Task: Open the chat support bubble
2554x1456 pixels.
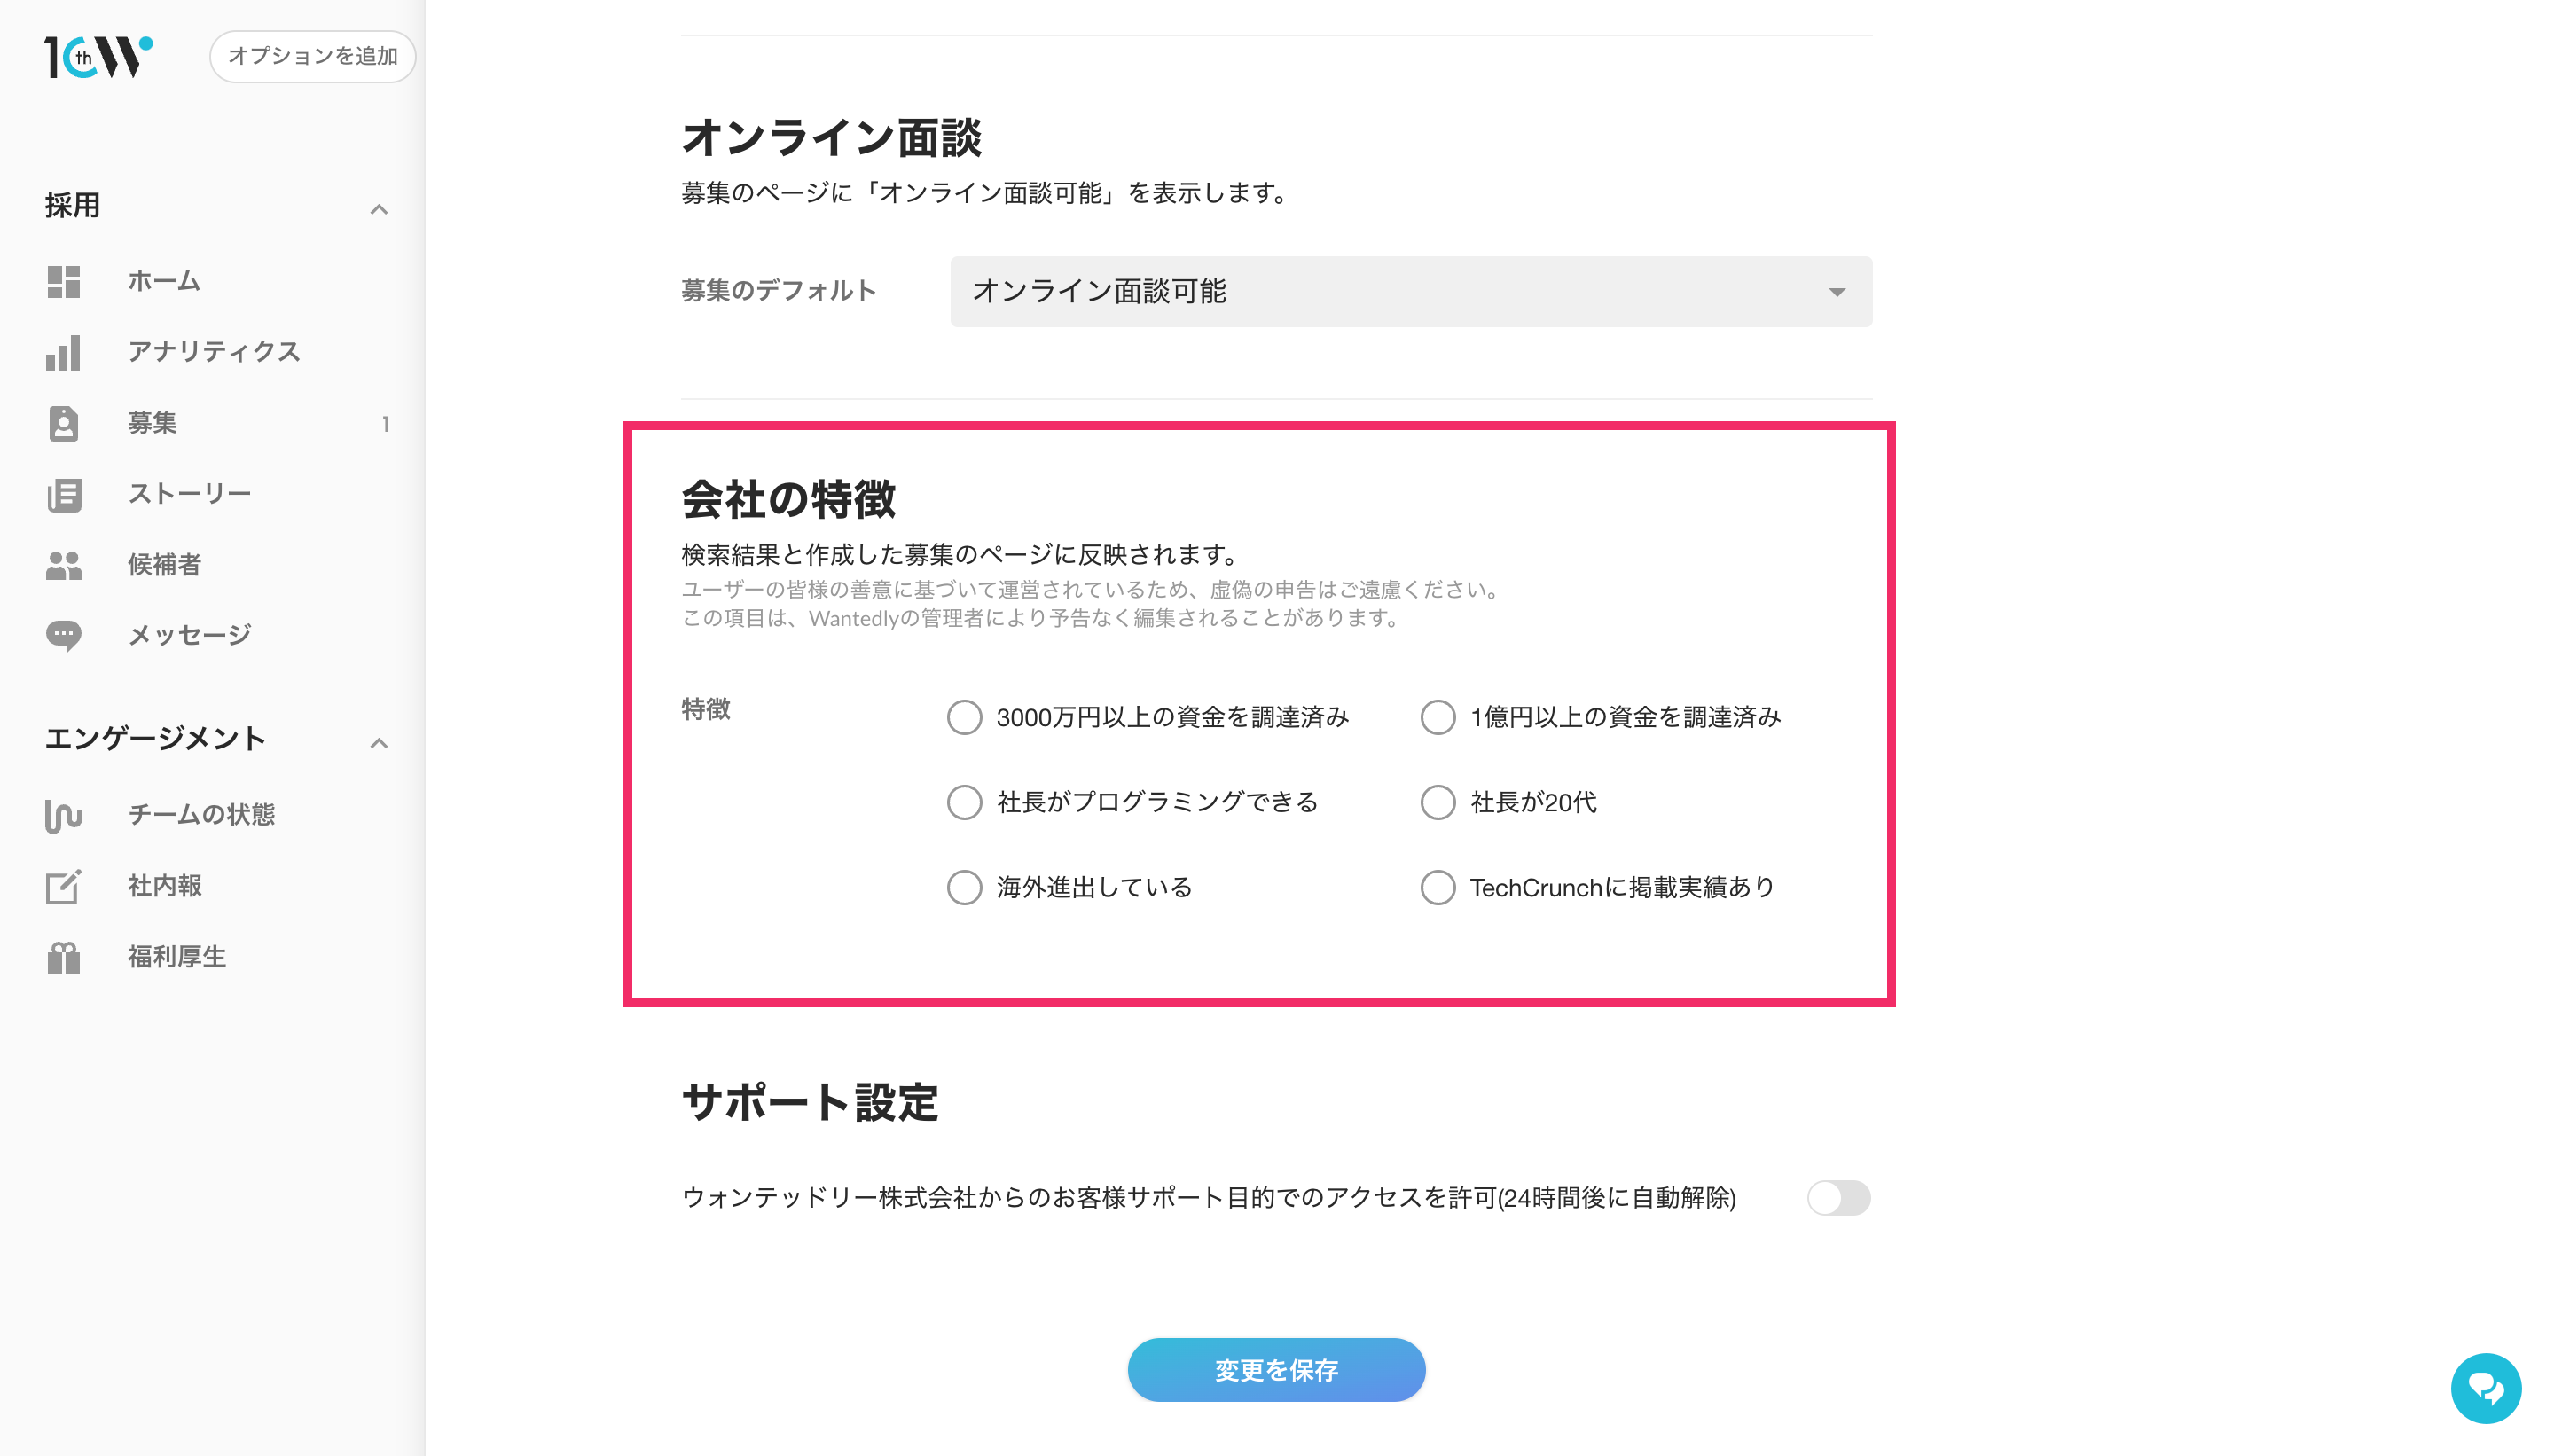Action: pyautogui.click(x=2485, y=1388)
